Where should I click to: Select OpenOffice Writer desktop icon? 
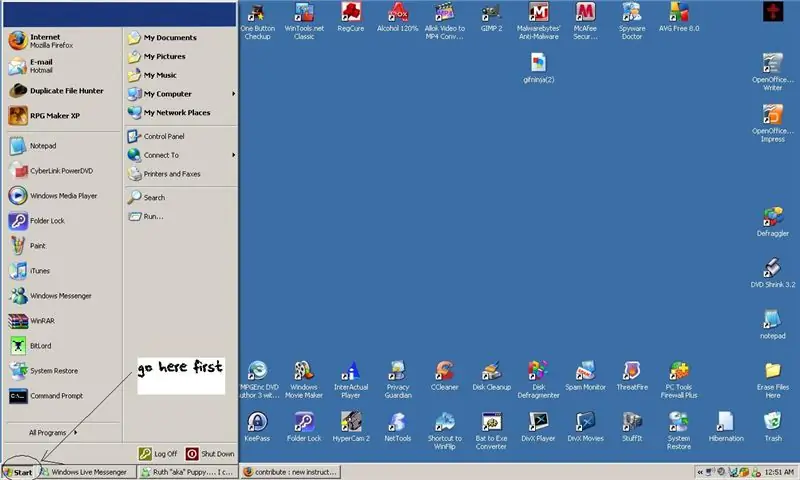772,71
